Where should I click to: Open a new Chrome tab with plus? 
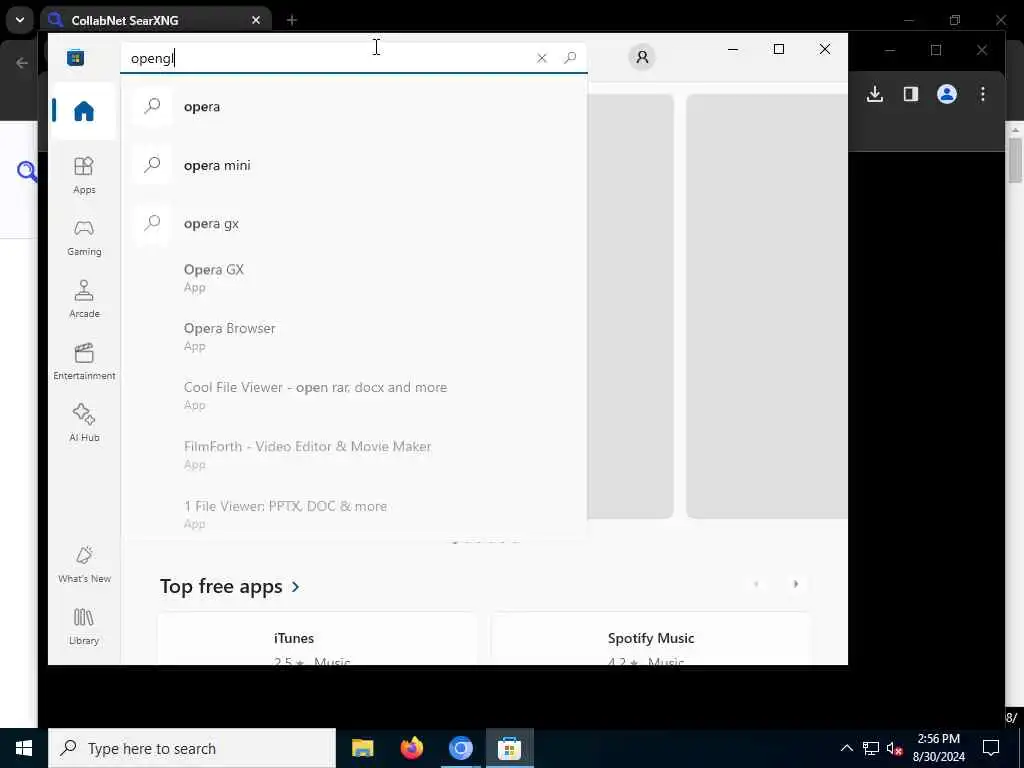click(x=292, y=20)
